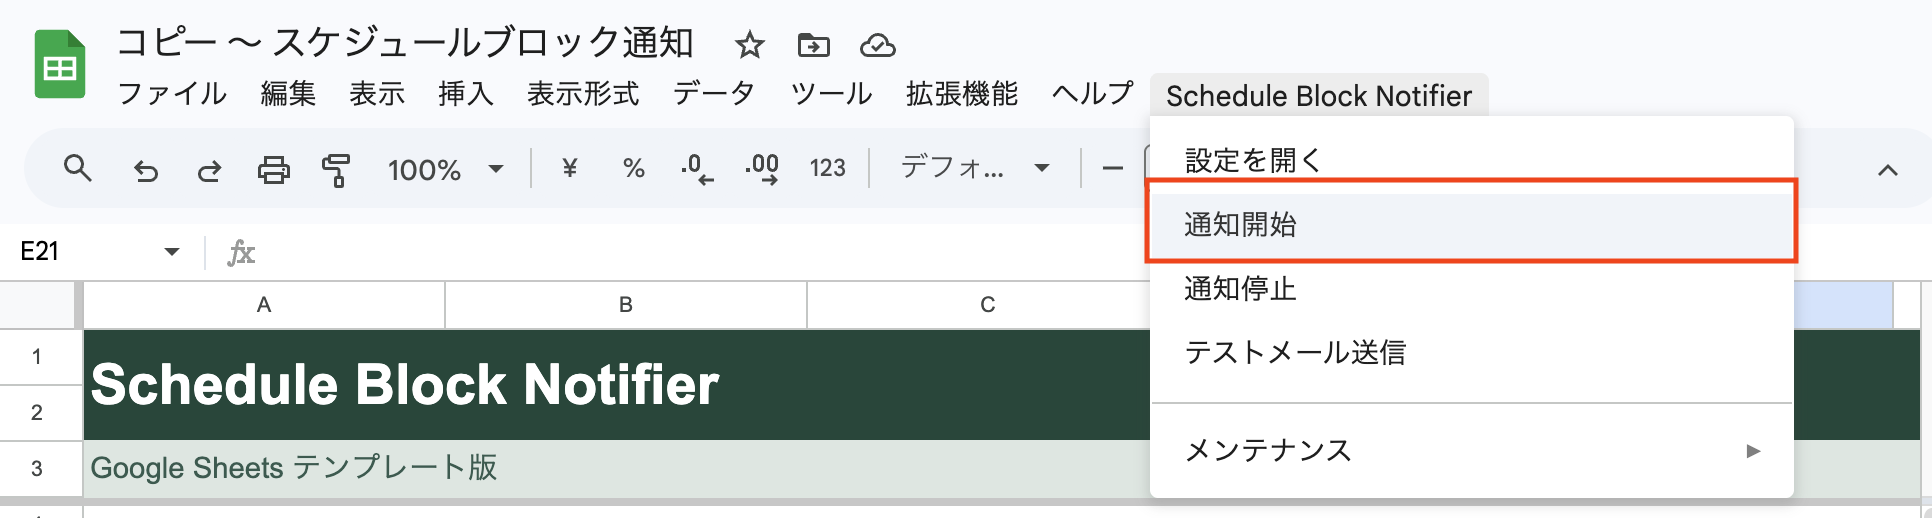The height and width of the screenshot is (518, 1932).
Task: Open the デフォ... font dropdown
Action: (x=975, y=168)
